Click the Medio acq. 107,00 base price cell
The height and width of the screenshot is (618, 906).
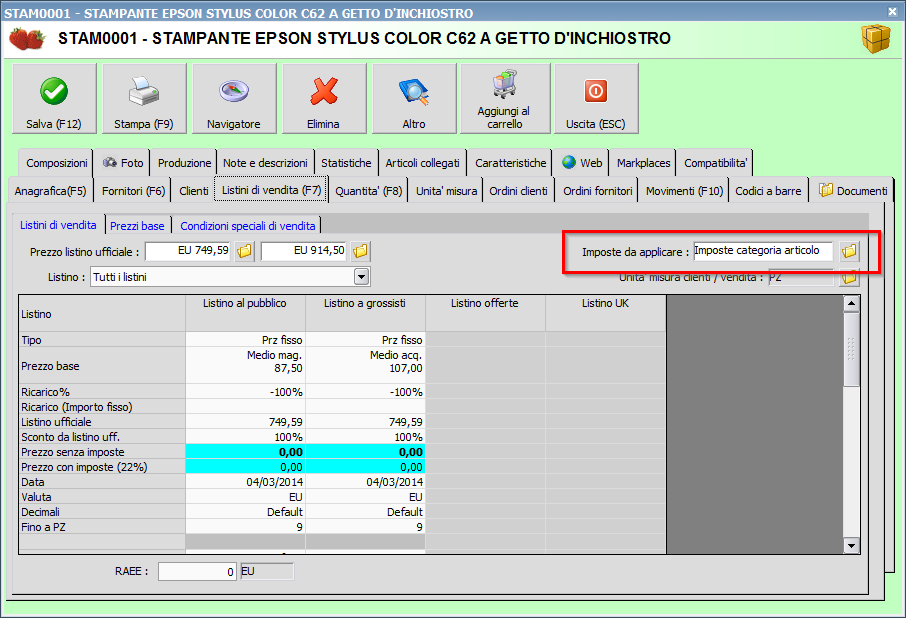pos(365,366)
